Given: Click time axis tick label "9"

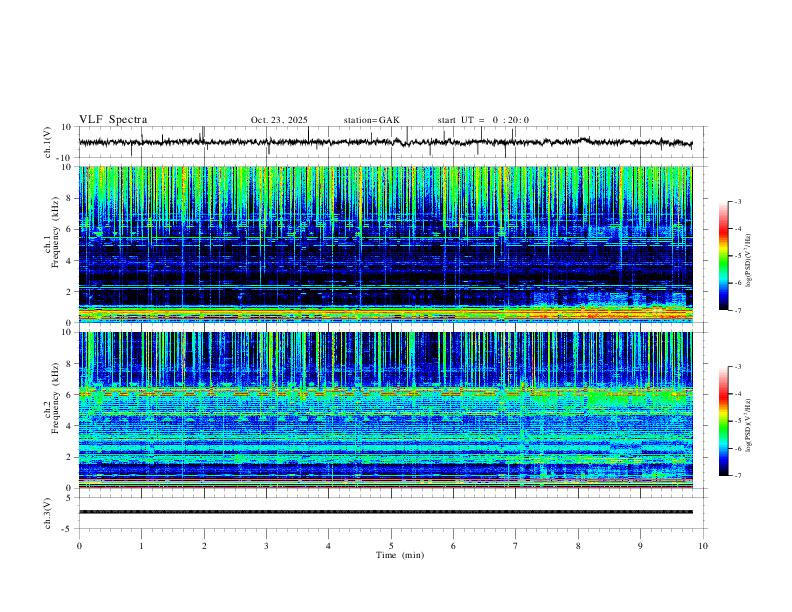Looking at the screenshot, I should coord(640,546).
